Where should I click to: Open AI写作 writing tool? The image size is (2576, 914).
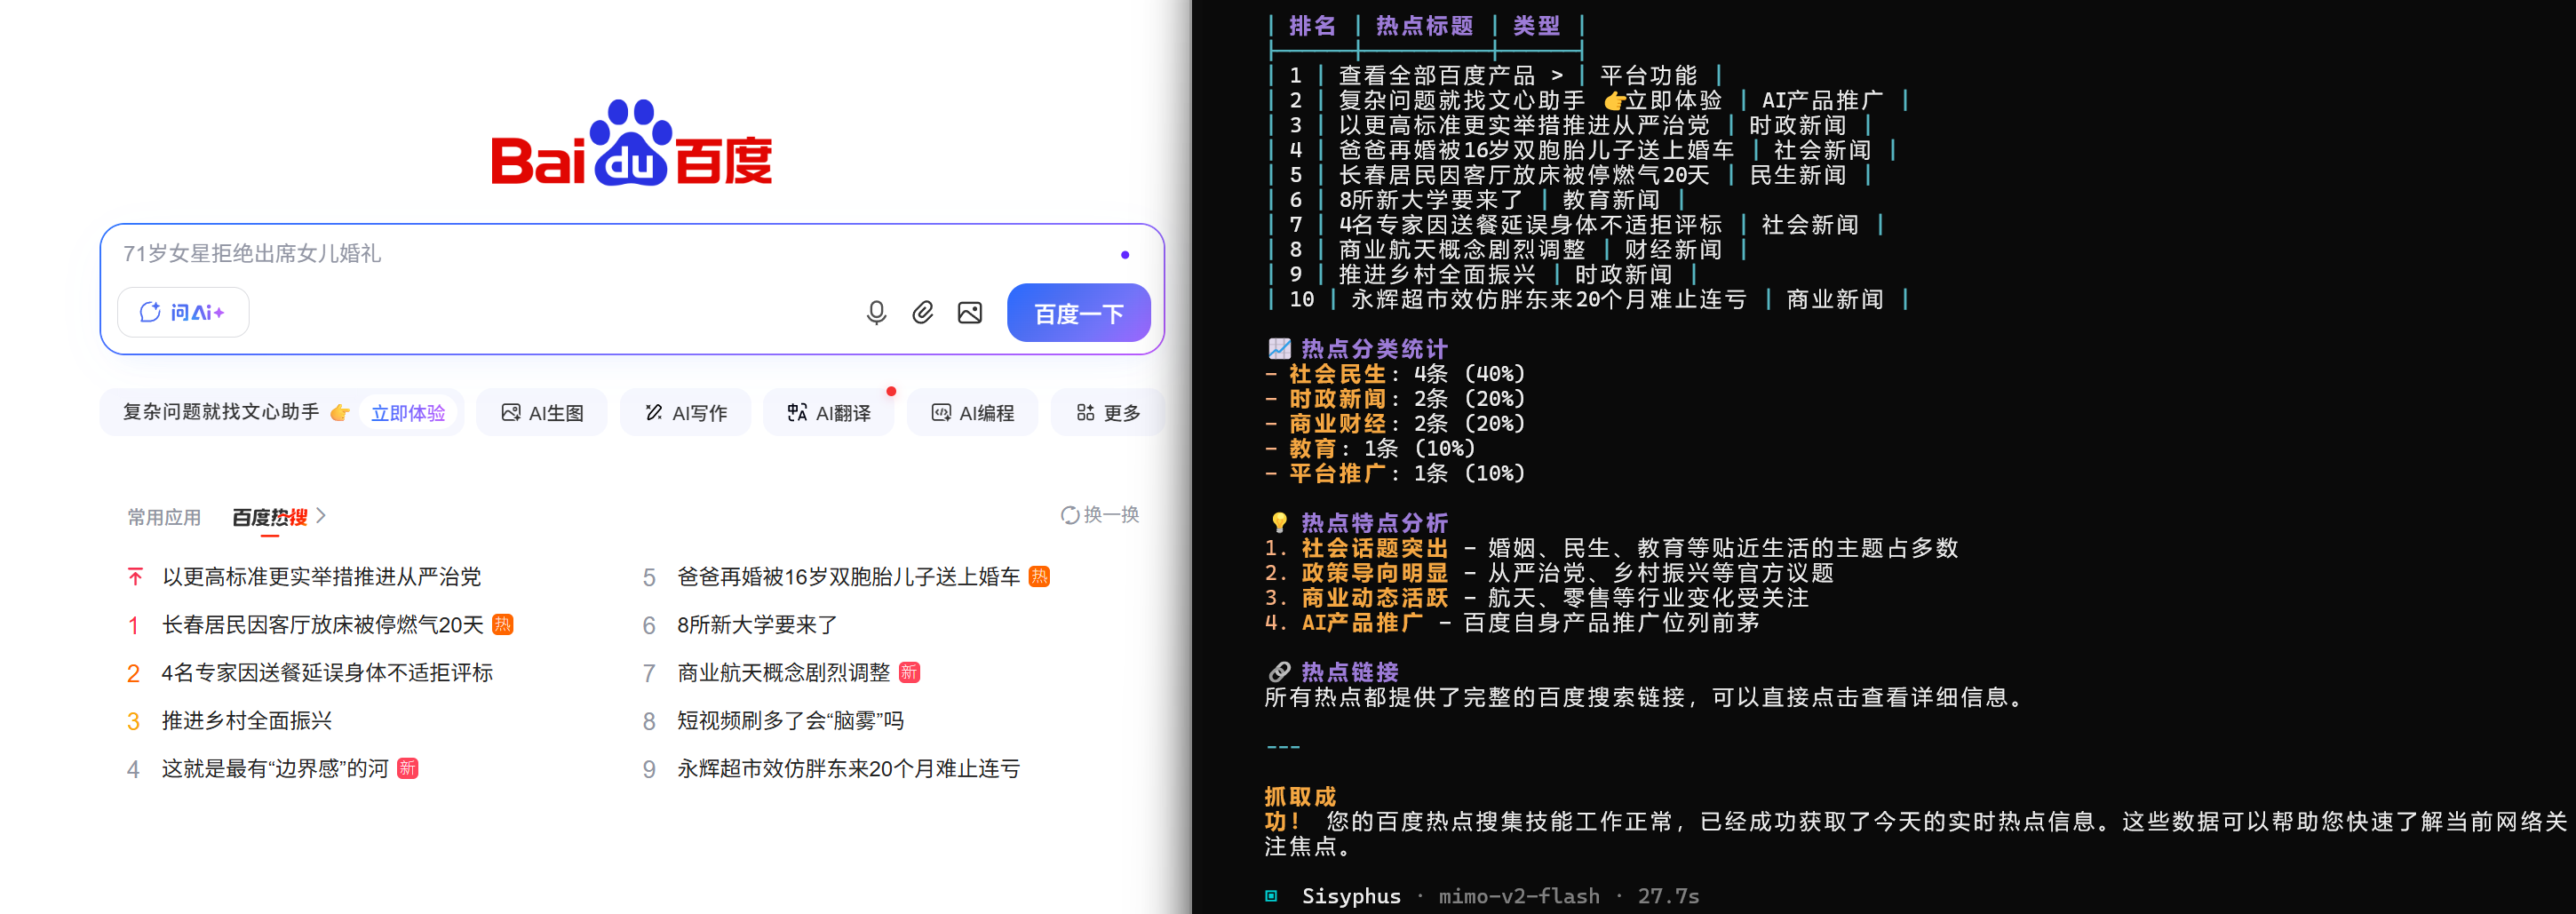tap(685, 413)
